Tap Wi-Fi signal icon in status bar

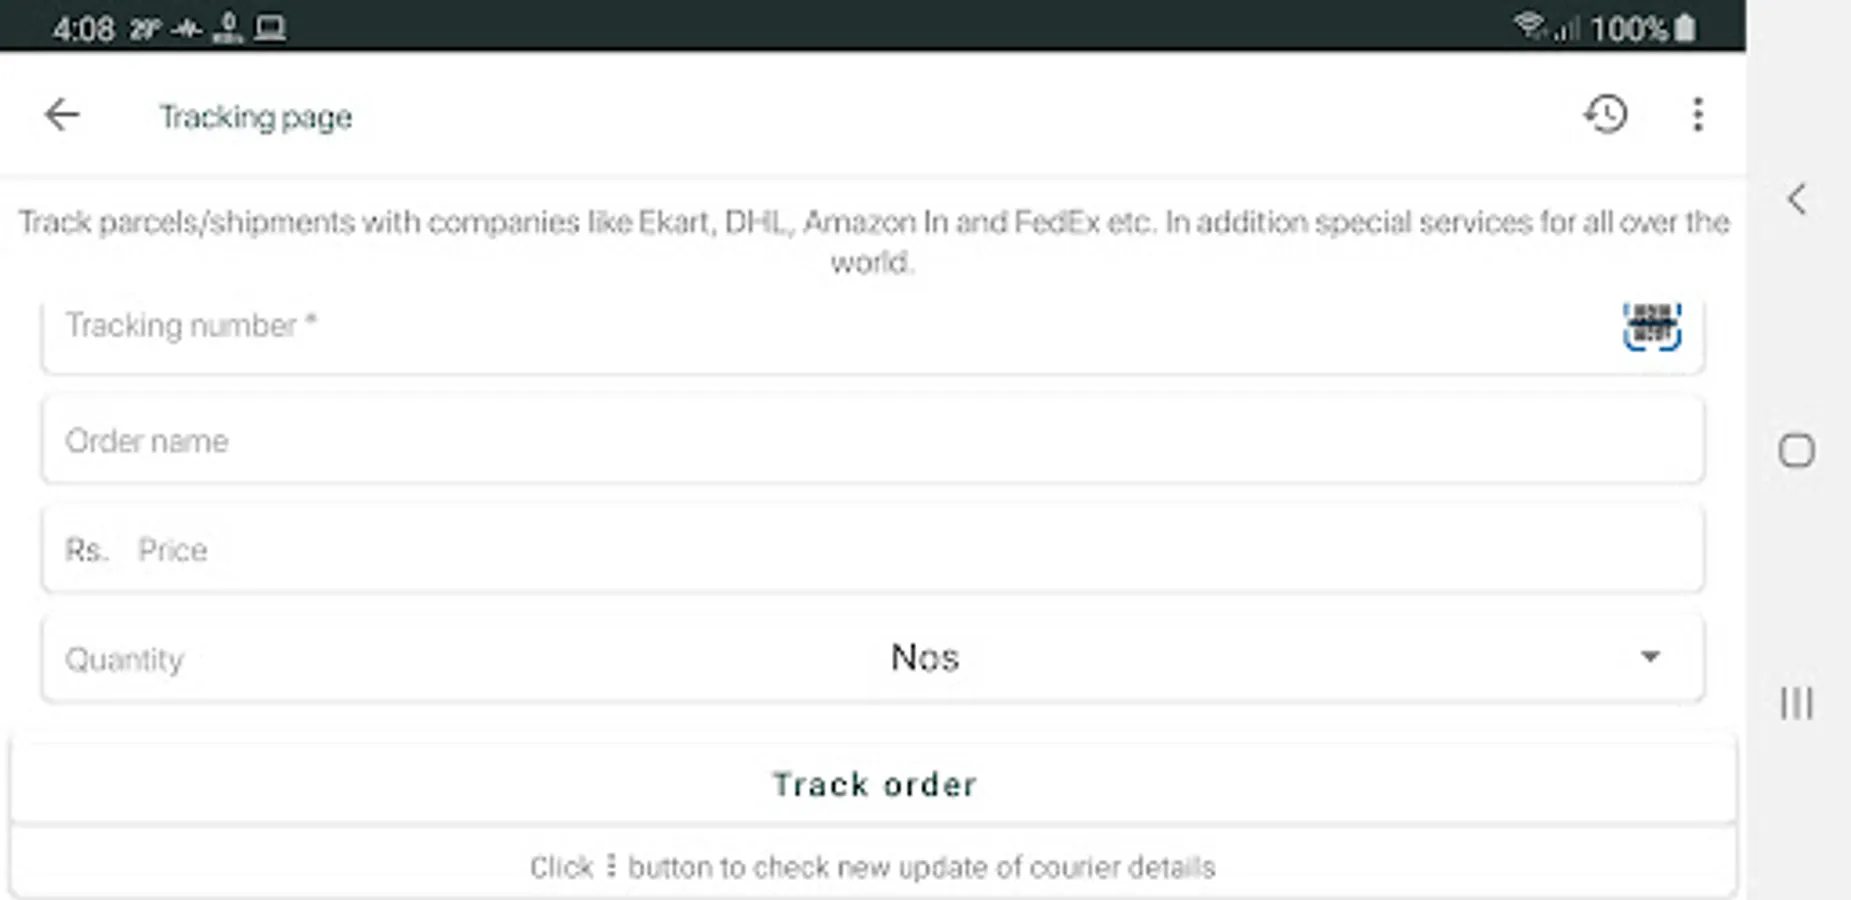1528,25
